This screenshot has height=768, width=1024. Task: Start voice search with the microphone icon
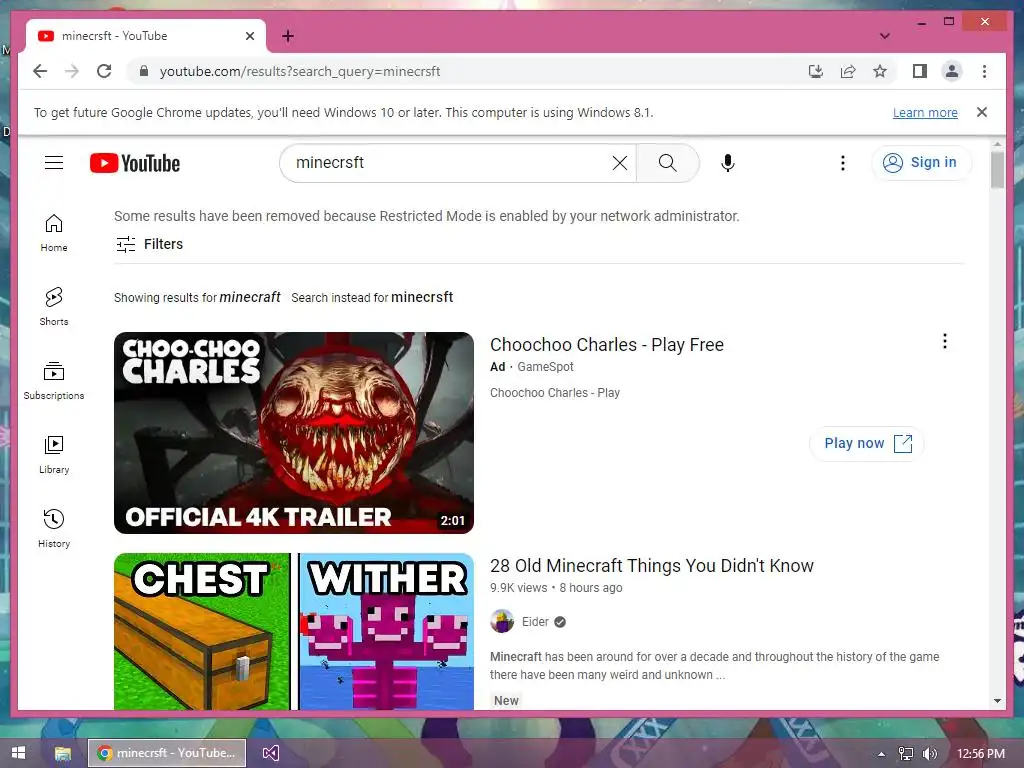coord(728,163)
